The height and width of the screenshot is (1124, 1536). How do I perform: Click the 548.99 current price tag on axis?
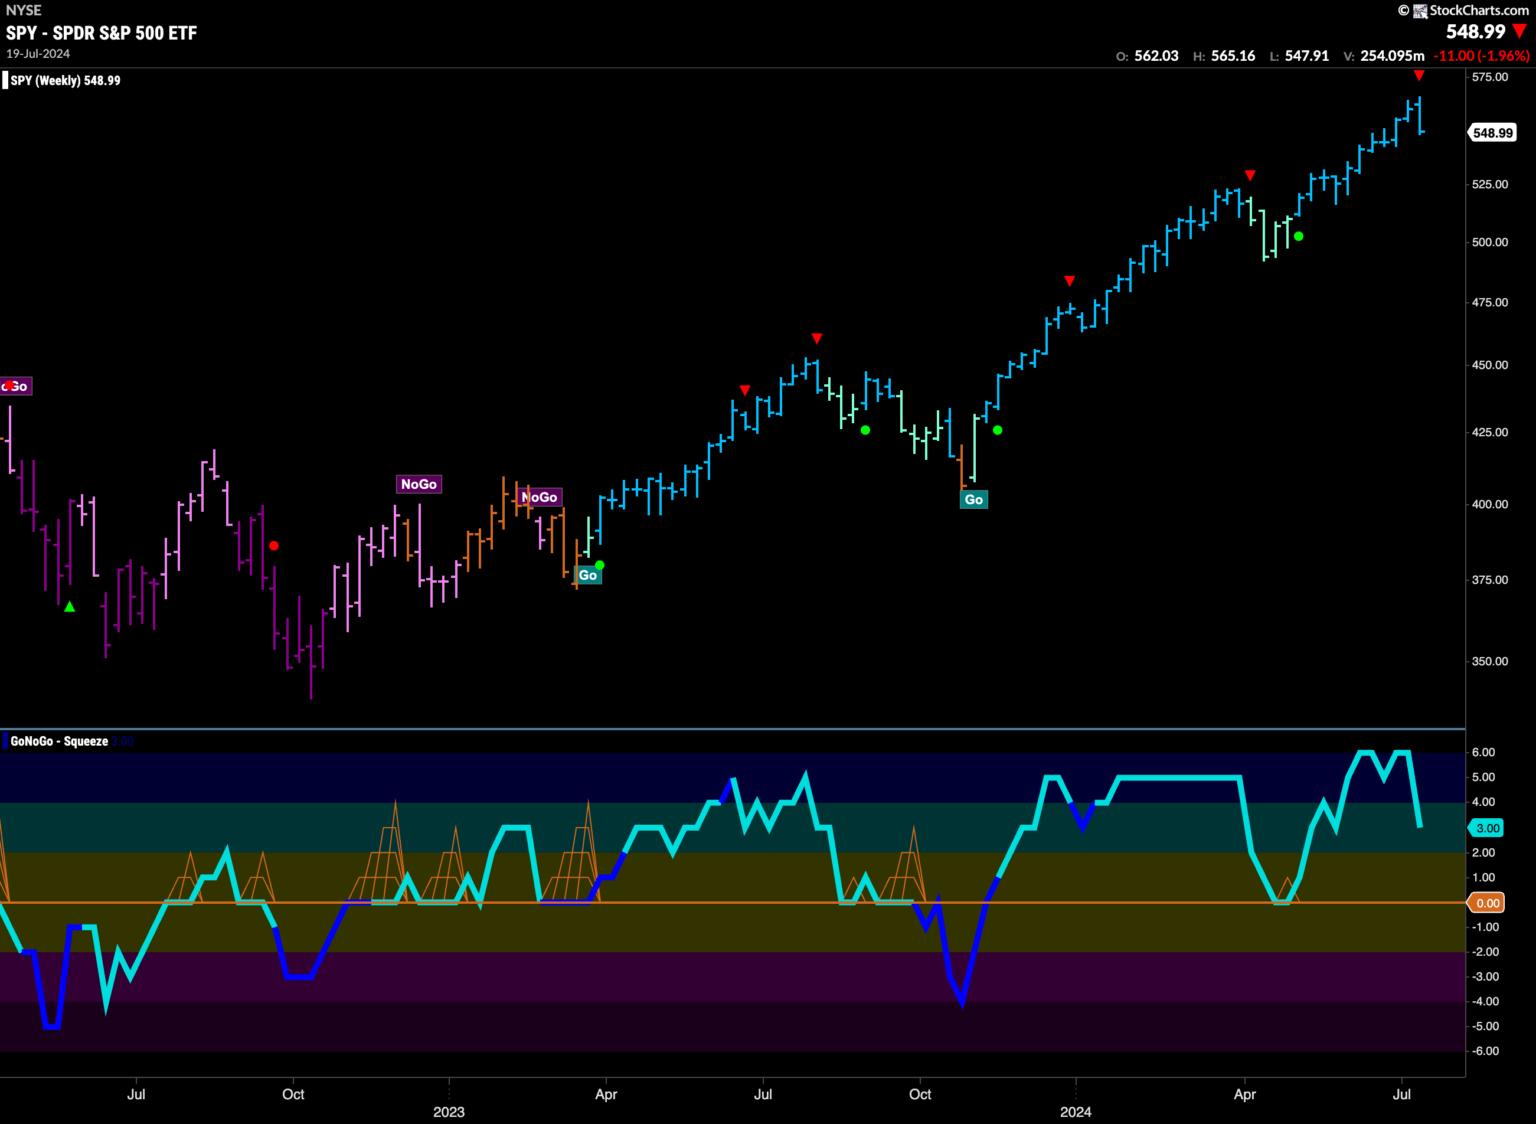pos(1492,133)
